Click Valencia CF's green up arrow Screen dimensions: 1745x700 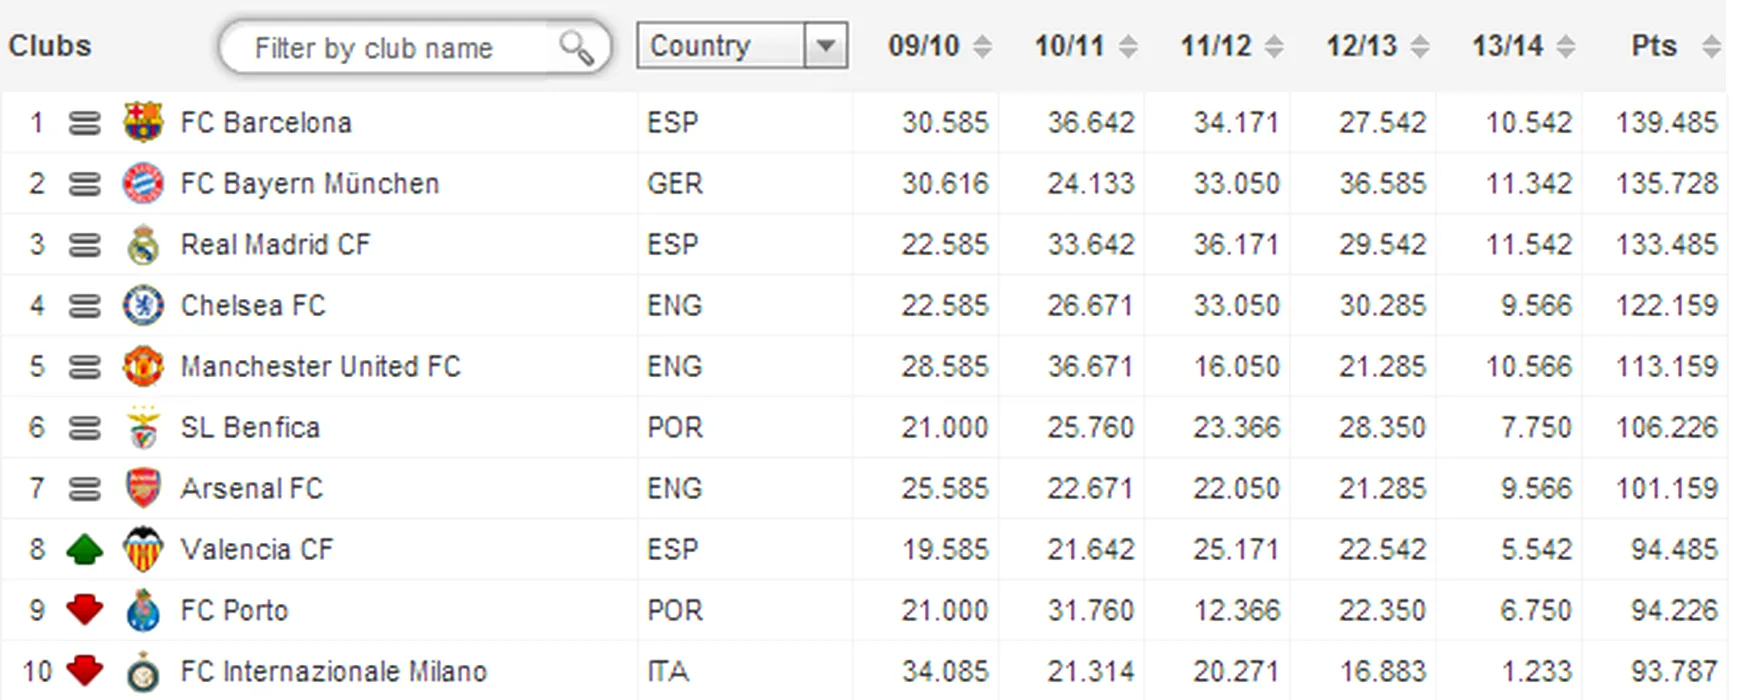(x=85, y=550)
